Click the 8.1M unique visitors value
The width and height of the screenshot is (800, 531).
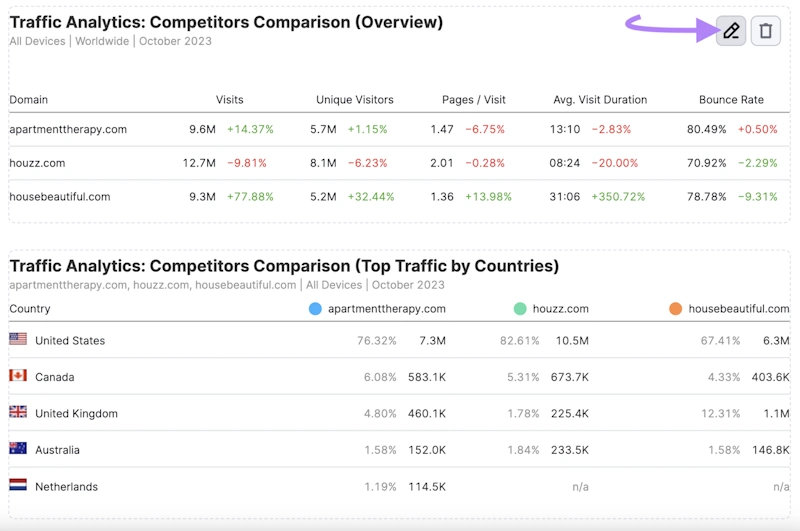point(323,163)
